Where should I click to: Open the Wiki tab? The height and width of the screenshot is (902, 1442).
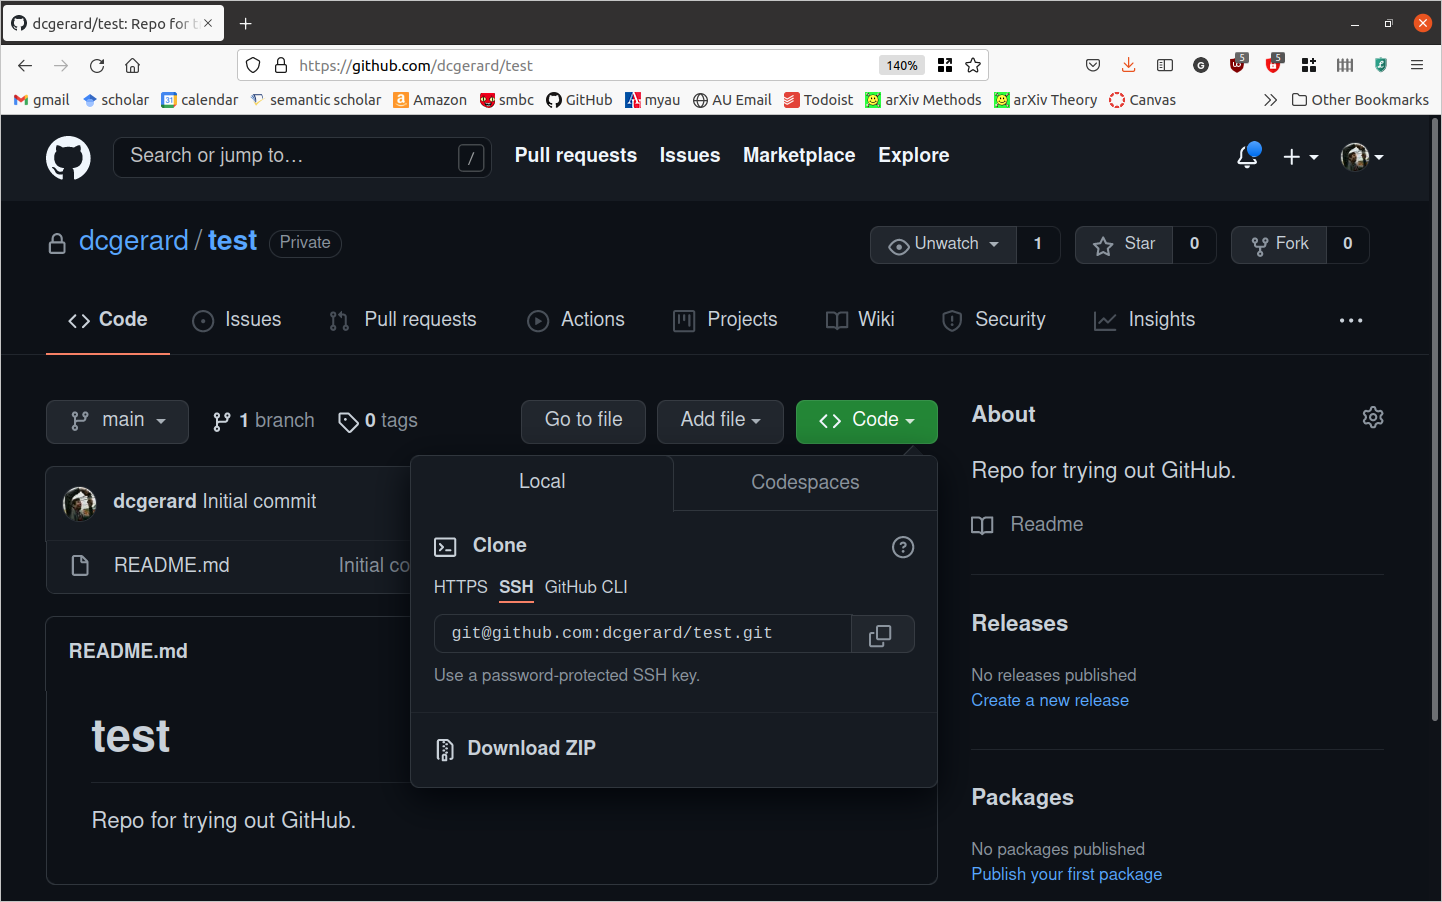point(860,320)
